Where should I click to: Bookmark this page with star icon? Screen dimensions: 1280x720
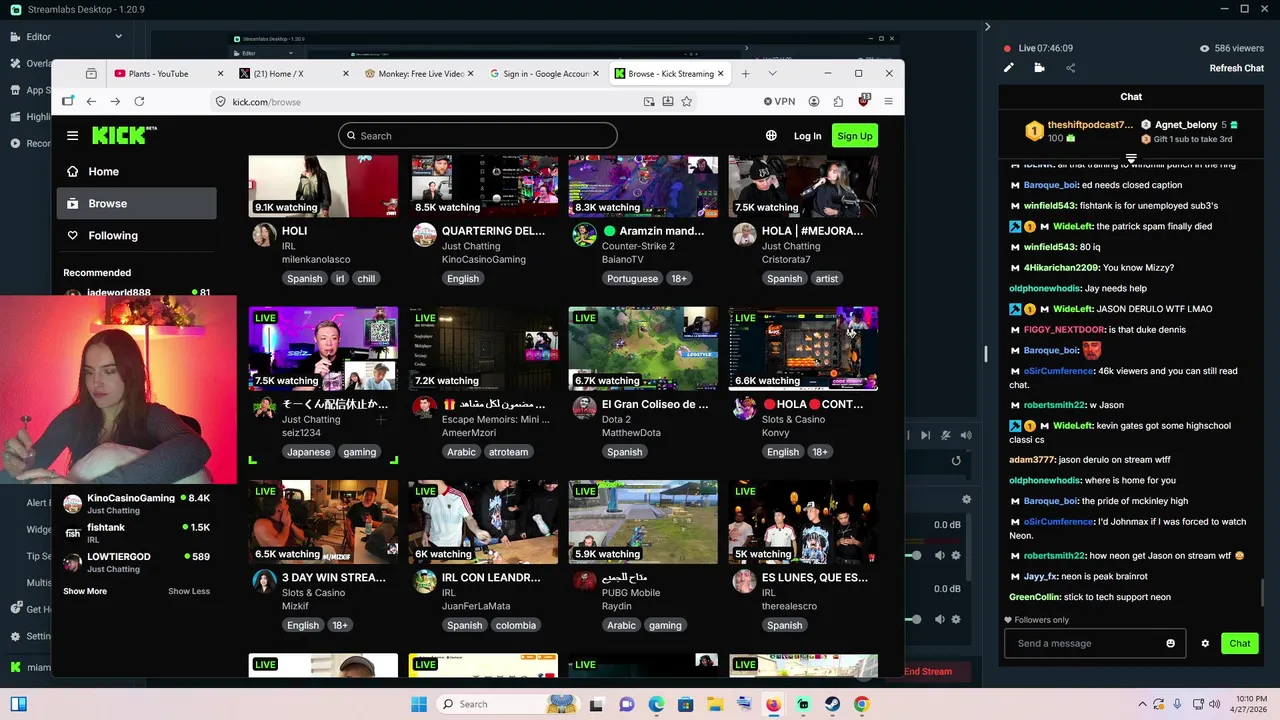click(x=686, y=101)
